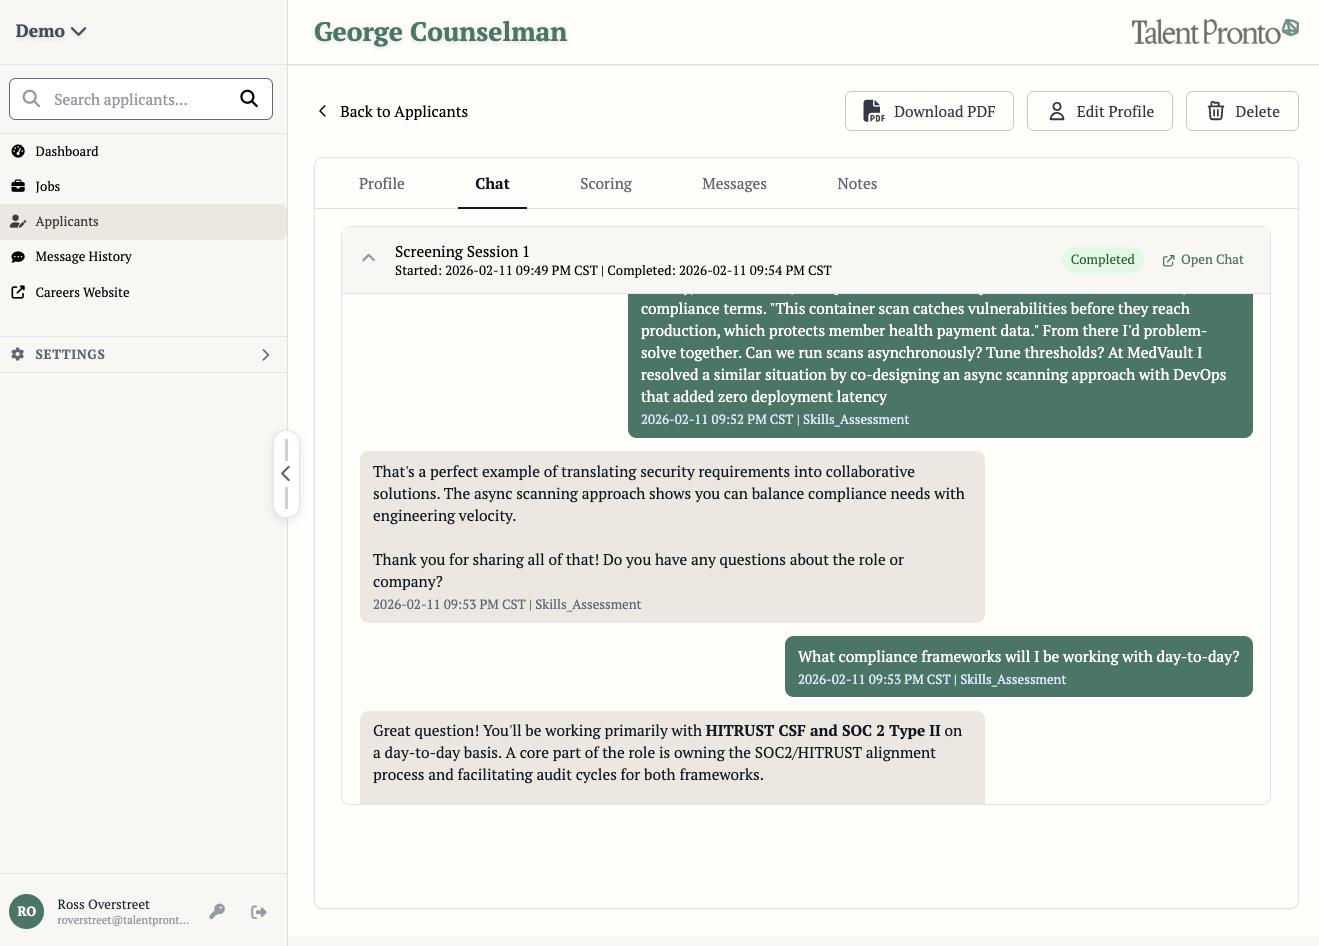Click the logout icon in sidebar footer
Screen dimensions: 1319x946
pyautogui.click(x=259, y=911)
